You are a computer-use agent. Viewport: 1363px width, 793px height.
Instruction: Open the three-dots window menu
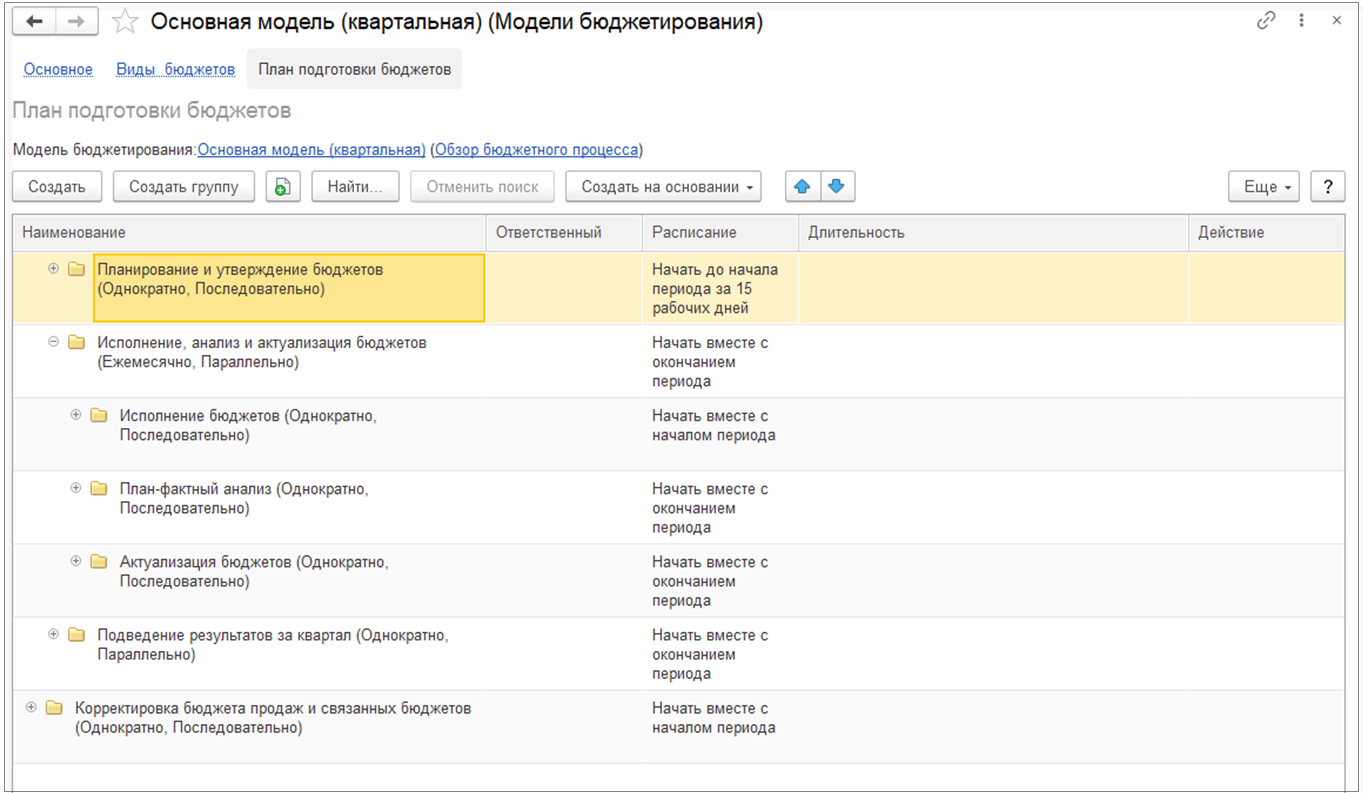click(x=1302, y=21)
